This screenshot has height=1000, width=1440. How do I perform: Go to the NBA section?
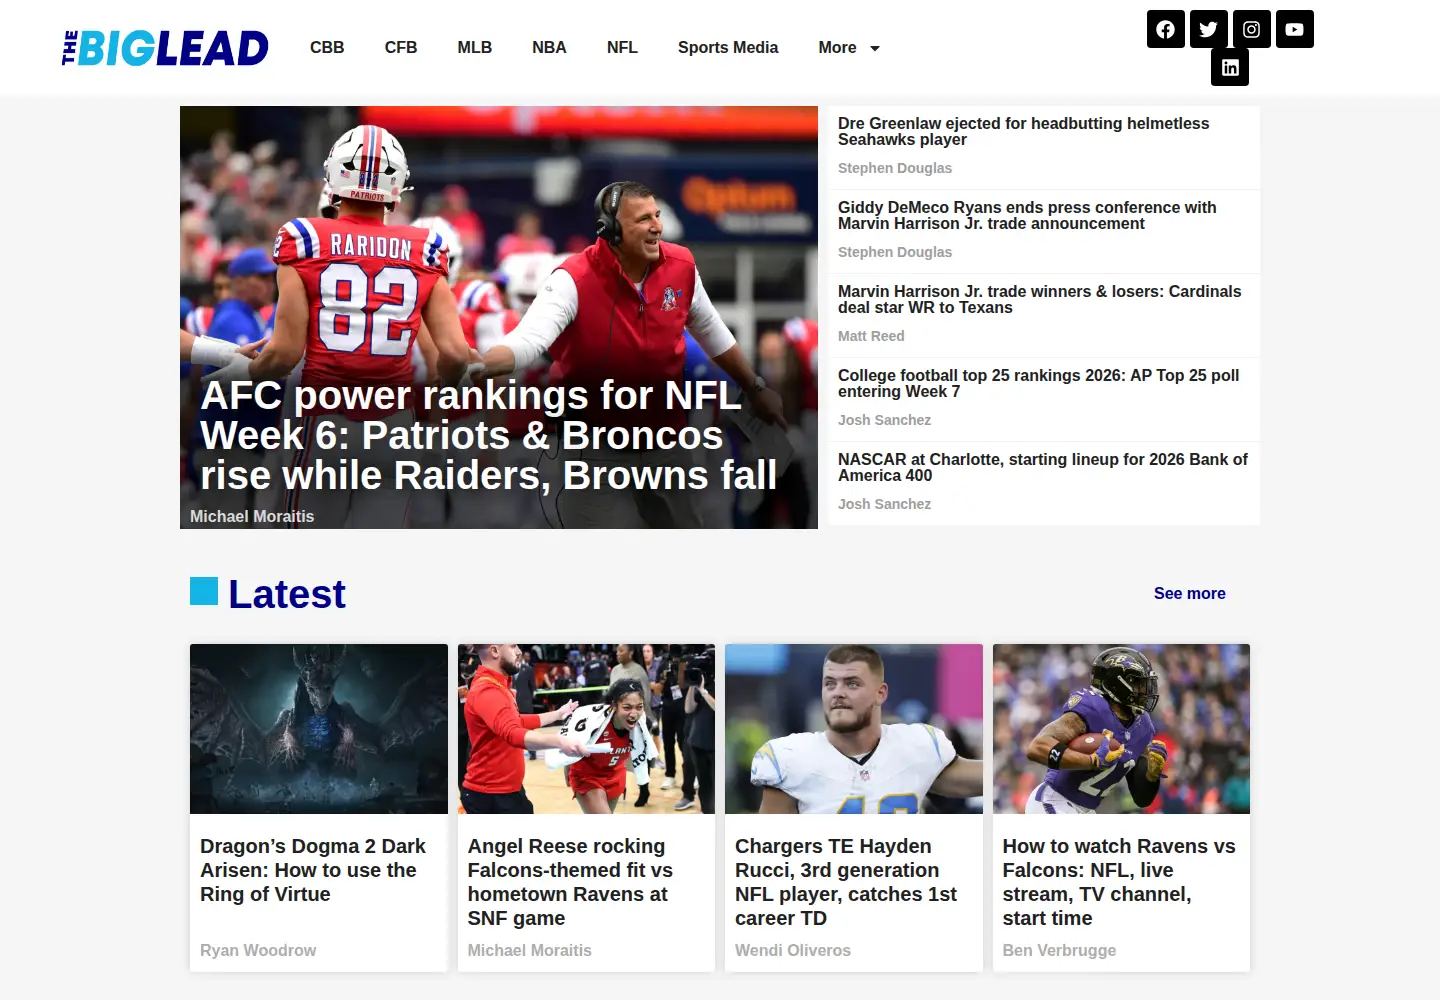point(549,47)
